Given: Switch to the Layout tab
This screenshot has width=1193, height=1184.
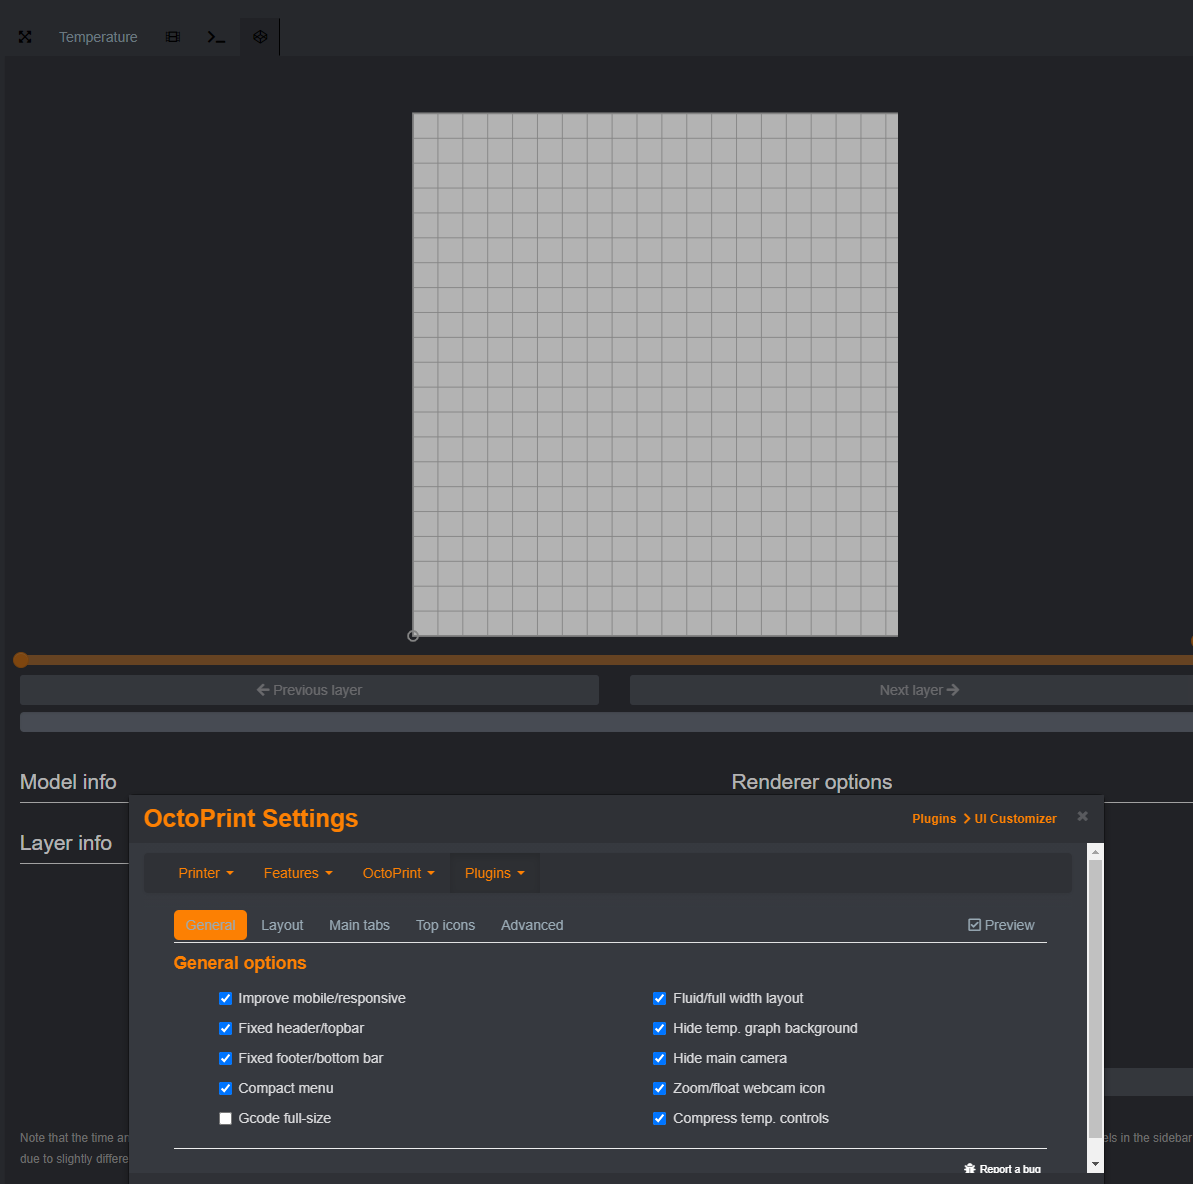Looking at the screenshot, I should click(x=282, y=924).
